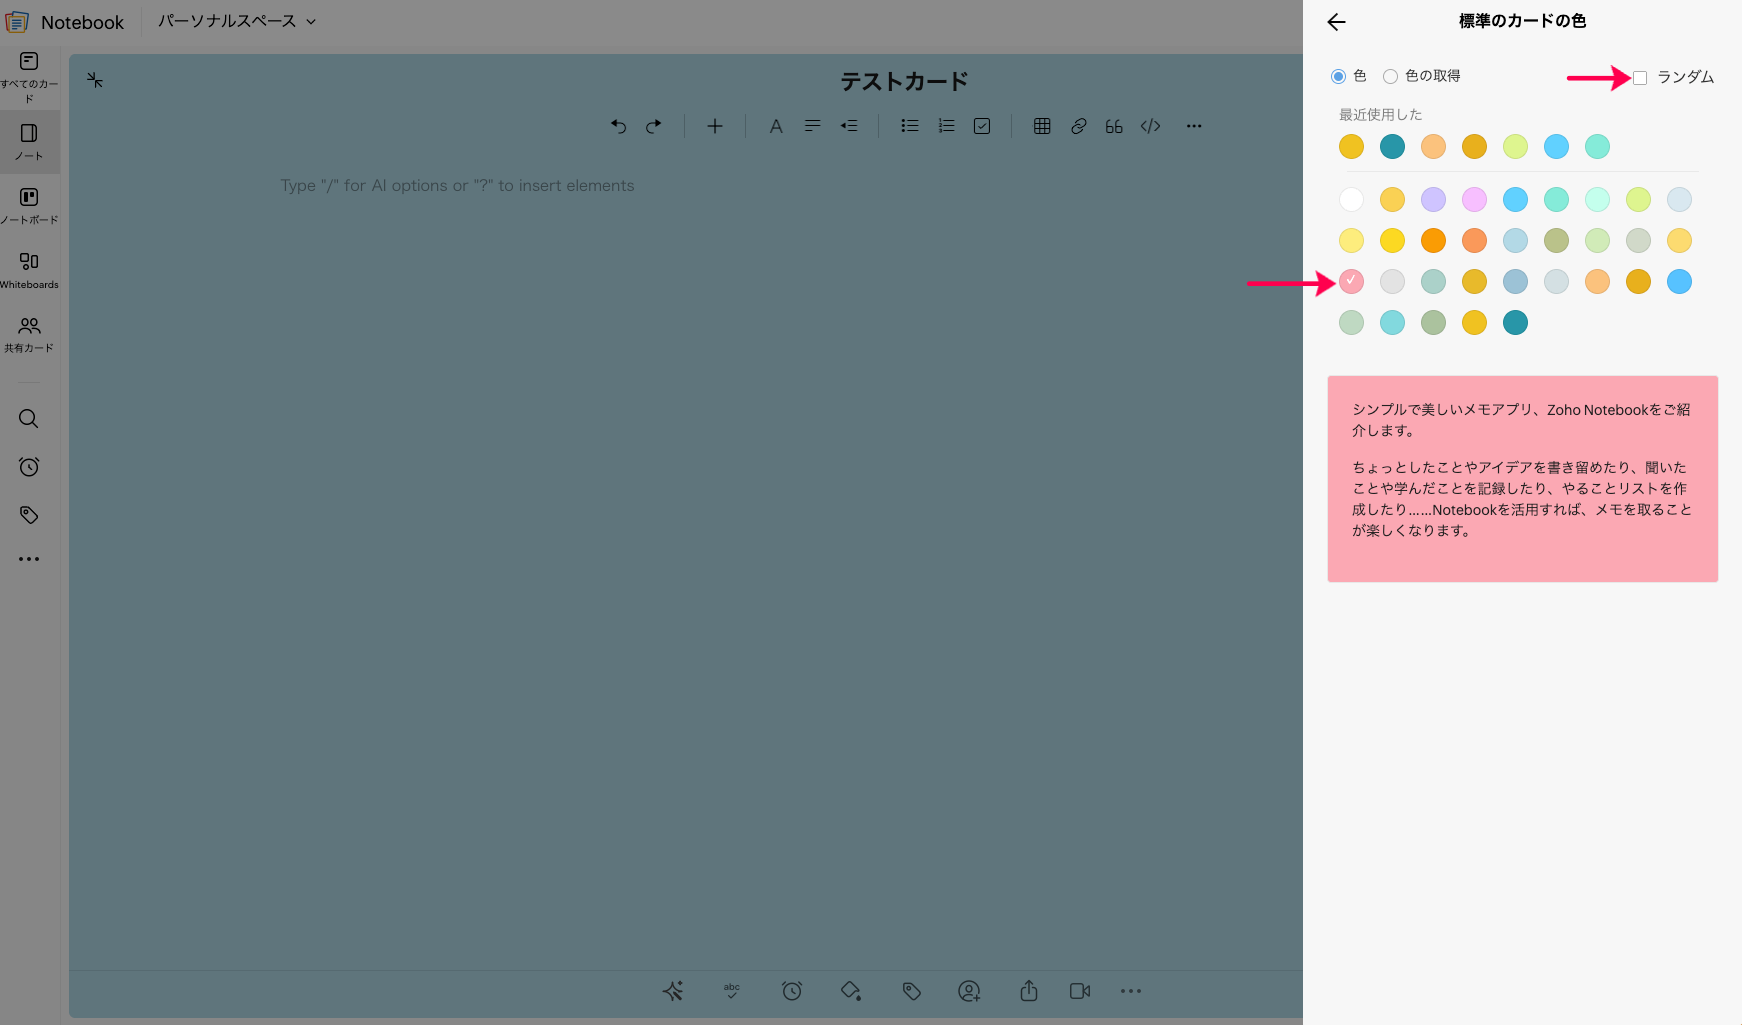Open search from the left sidebar
The height and width of the screenshot is (1025, 1742).
29,419
